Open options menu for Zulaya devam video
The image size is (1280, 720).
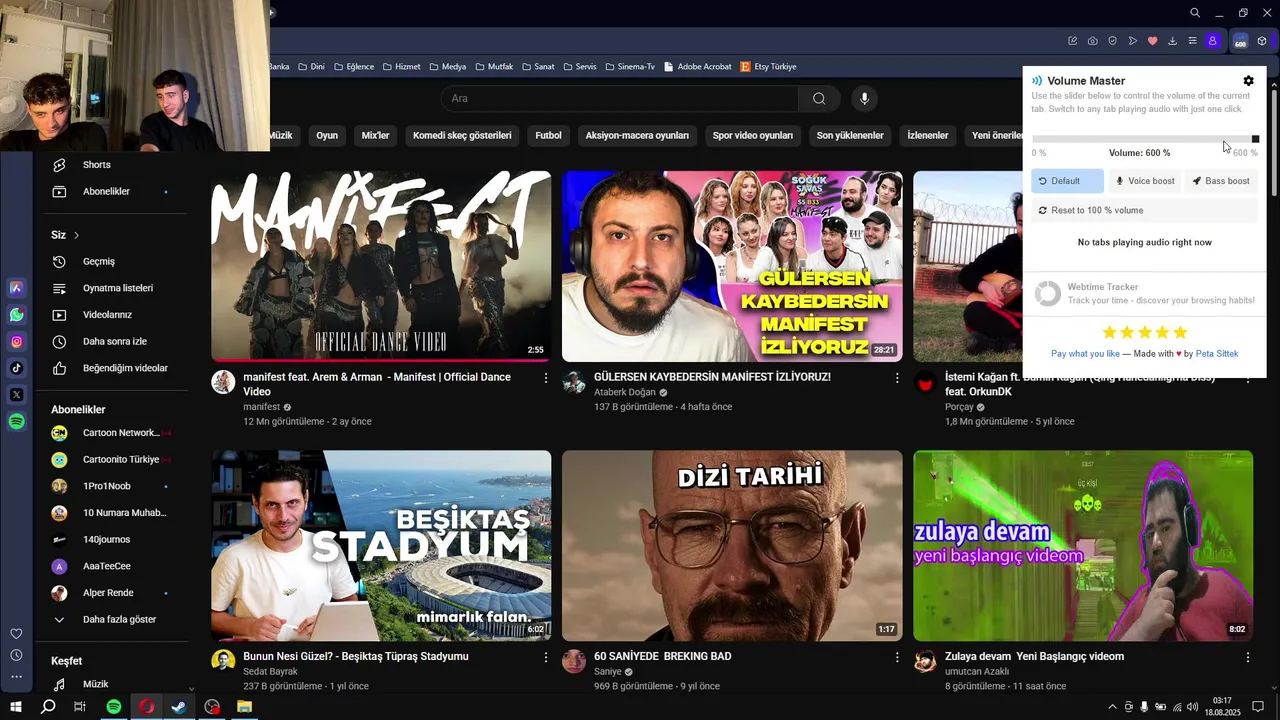coord(1248,657)
